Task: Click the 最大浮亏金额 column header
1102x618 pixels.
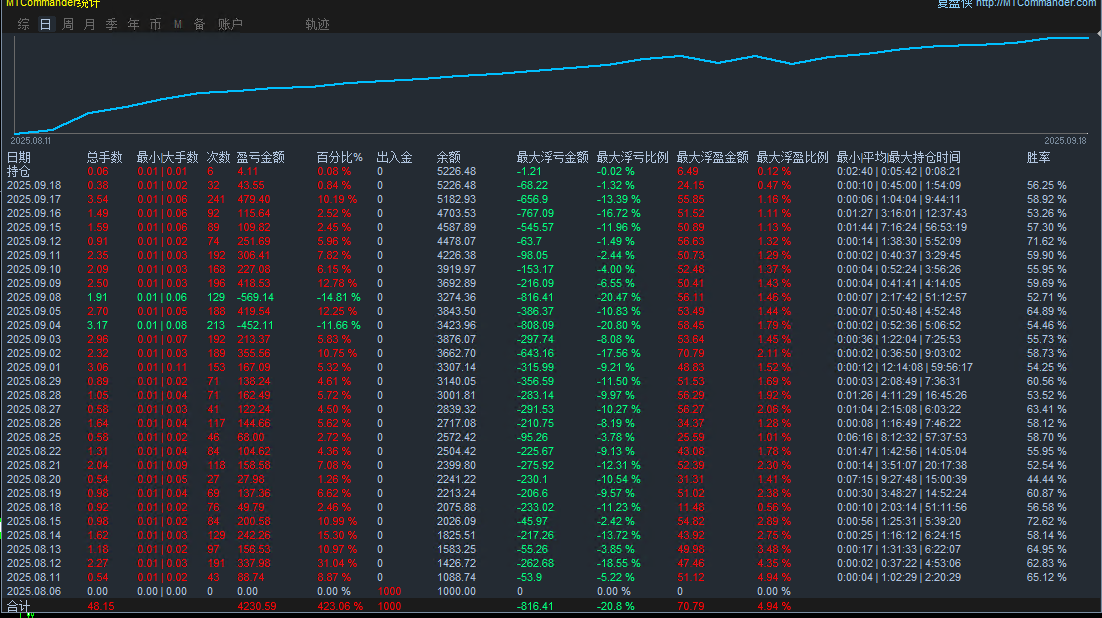Action: coord(552,157)
